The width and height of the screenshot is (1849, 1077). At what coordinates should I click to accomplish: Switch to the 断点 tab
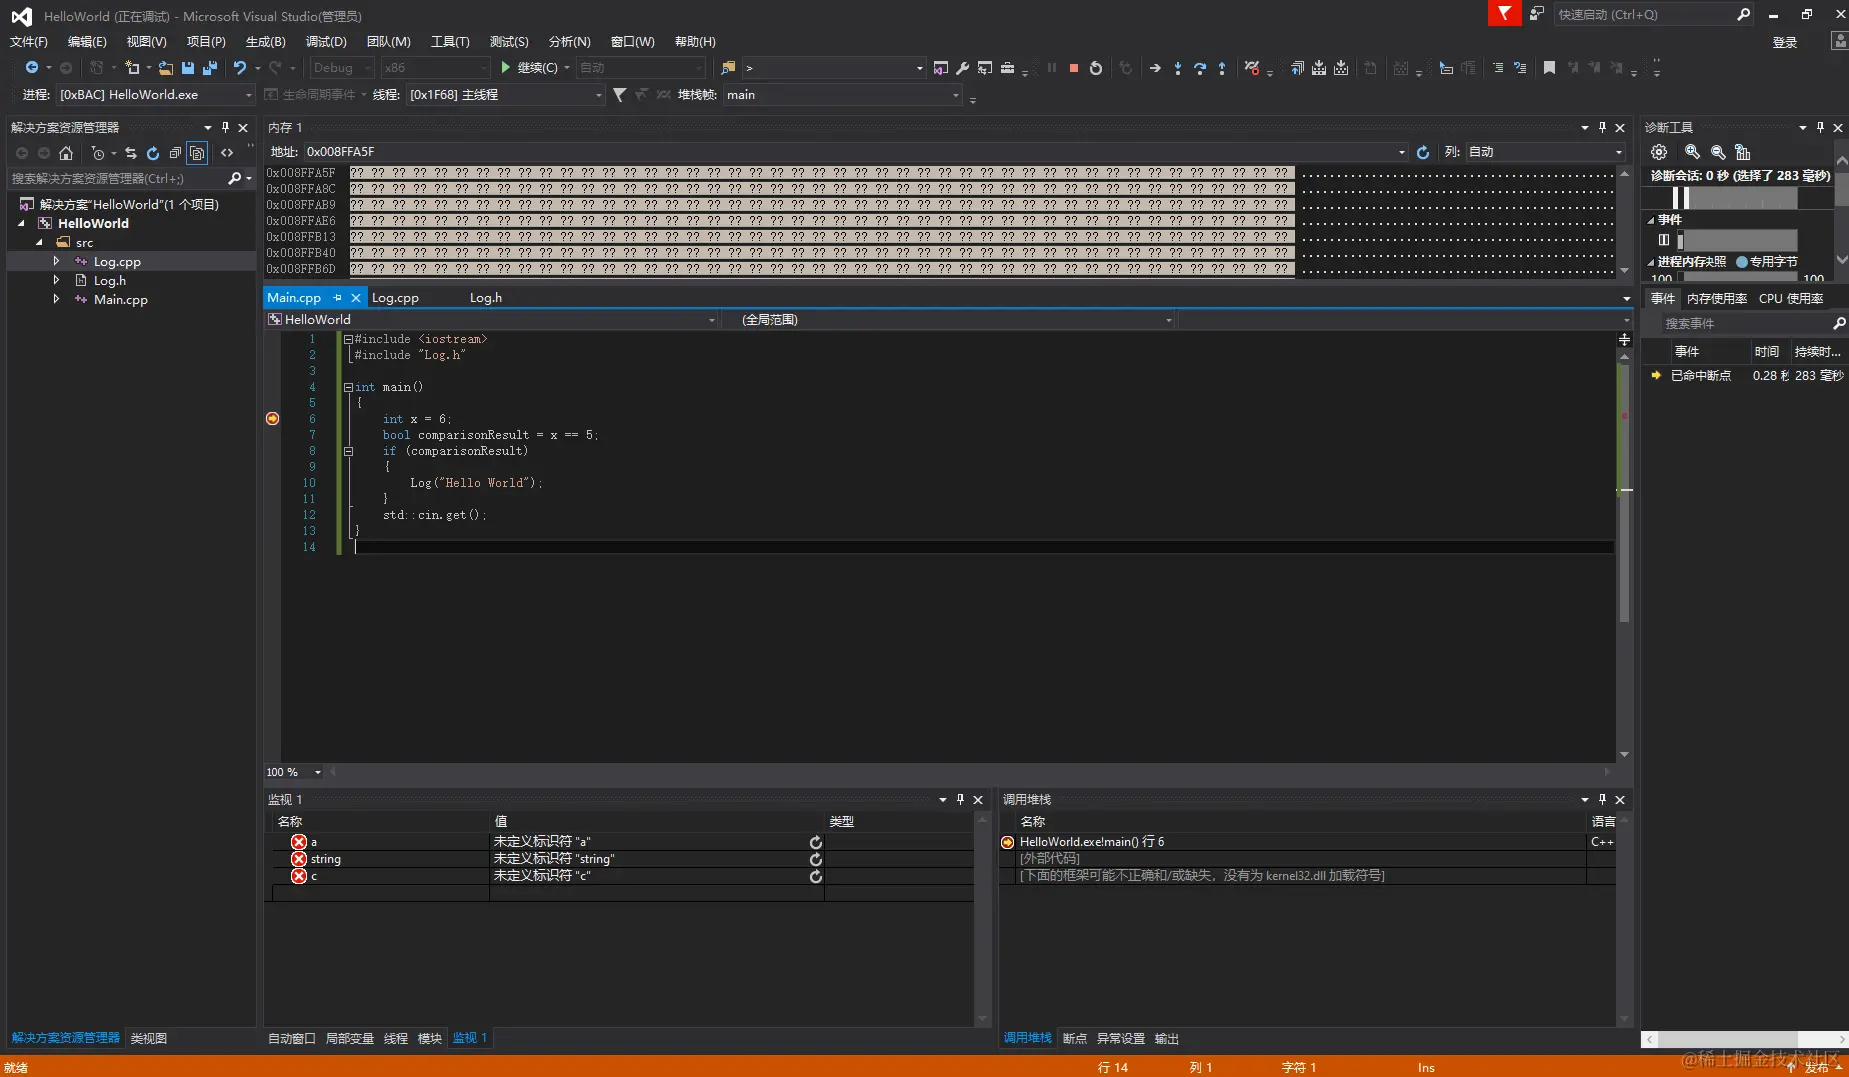pyautogui.click(x=1074, y=1038)
